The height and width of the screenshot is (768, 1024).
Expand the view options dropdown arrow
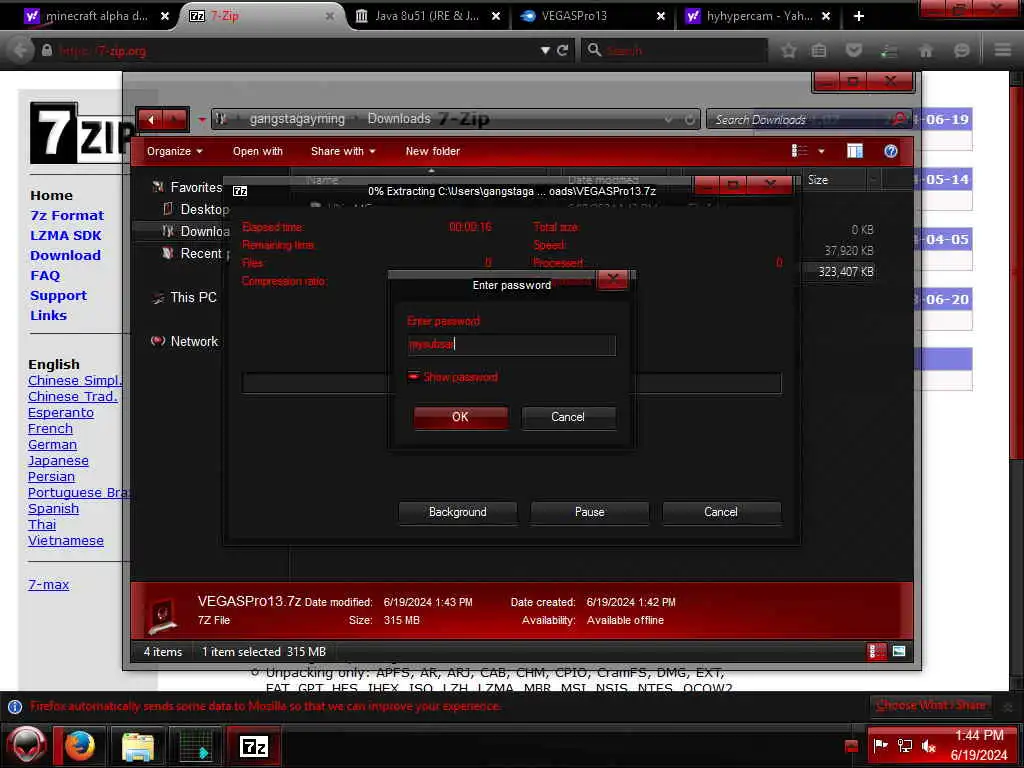(822, 152)
